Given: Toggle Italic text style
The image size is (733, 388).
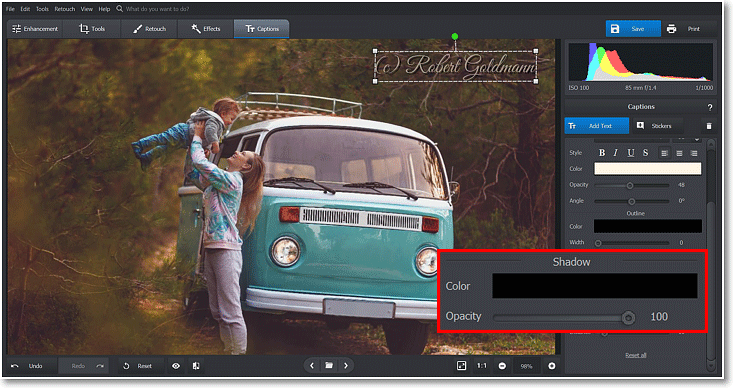Looking at the screenshot, I should [616, 153].
